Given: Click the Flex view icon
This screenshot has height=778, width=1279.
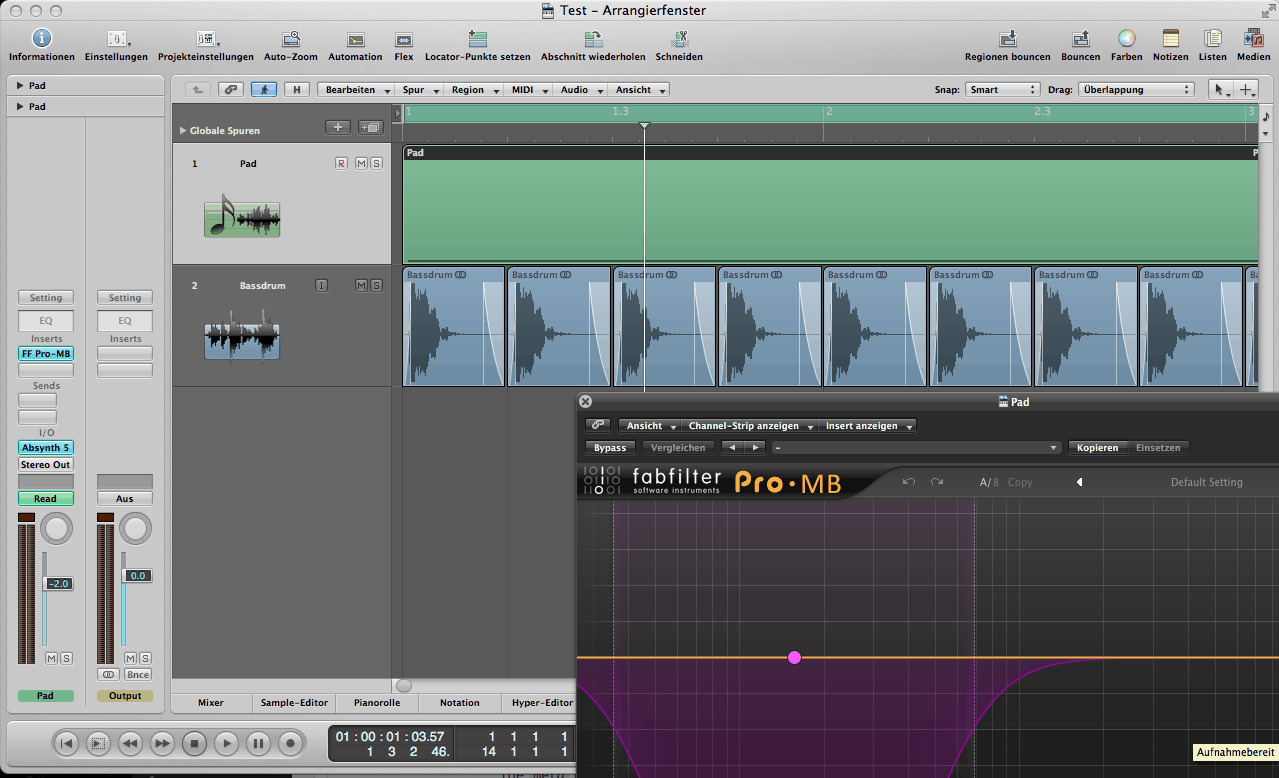Looking at the screenshot, I should (404, 39).
